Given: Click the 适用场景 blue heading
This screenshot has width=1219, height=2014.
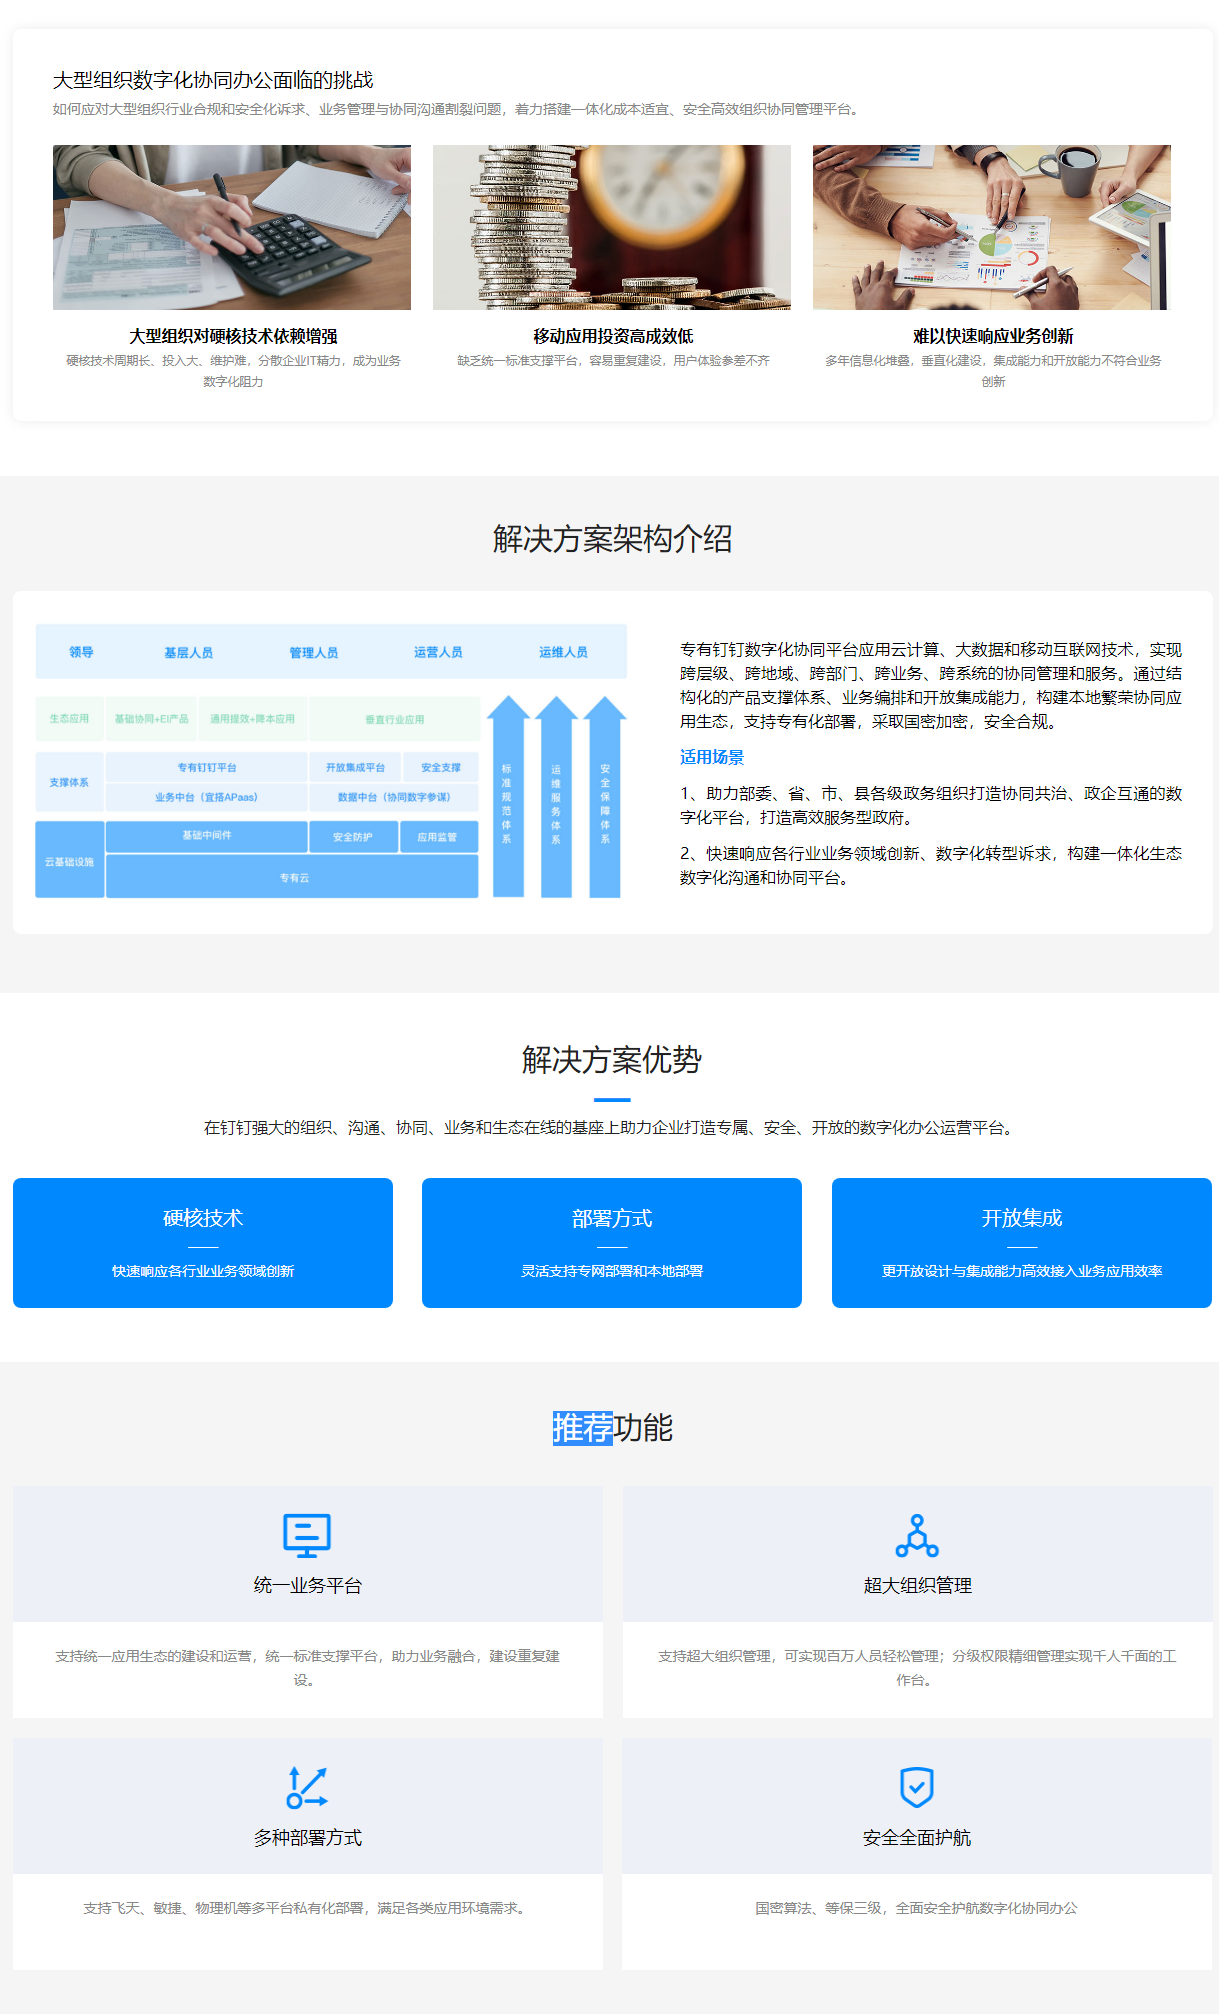Looking at the screenshot, I should click(x=712, y=757).
